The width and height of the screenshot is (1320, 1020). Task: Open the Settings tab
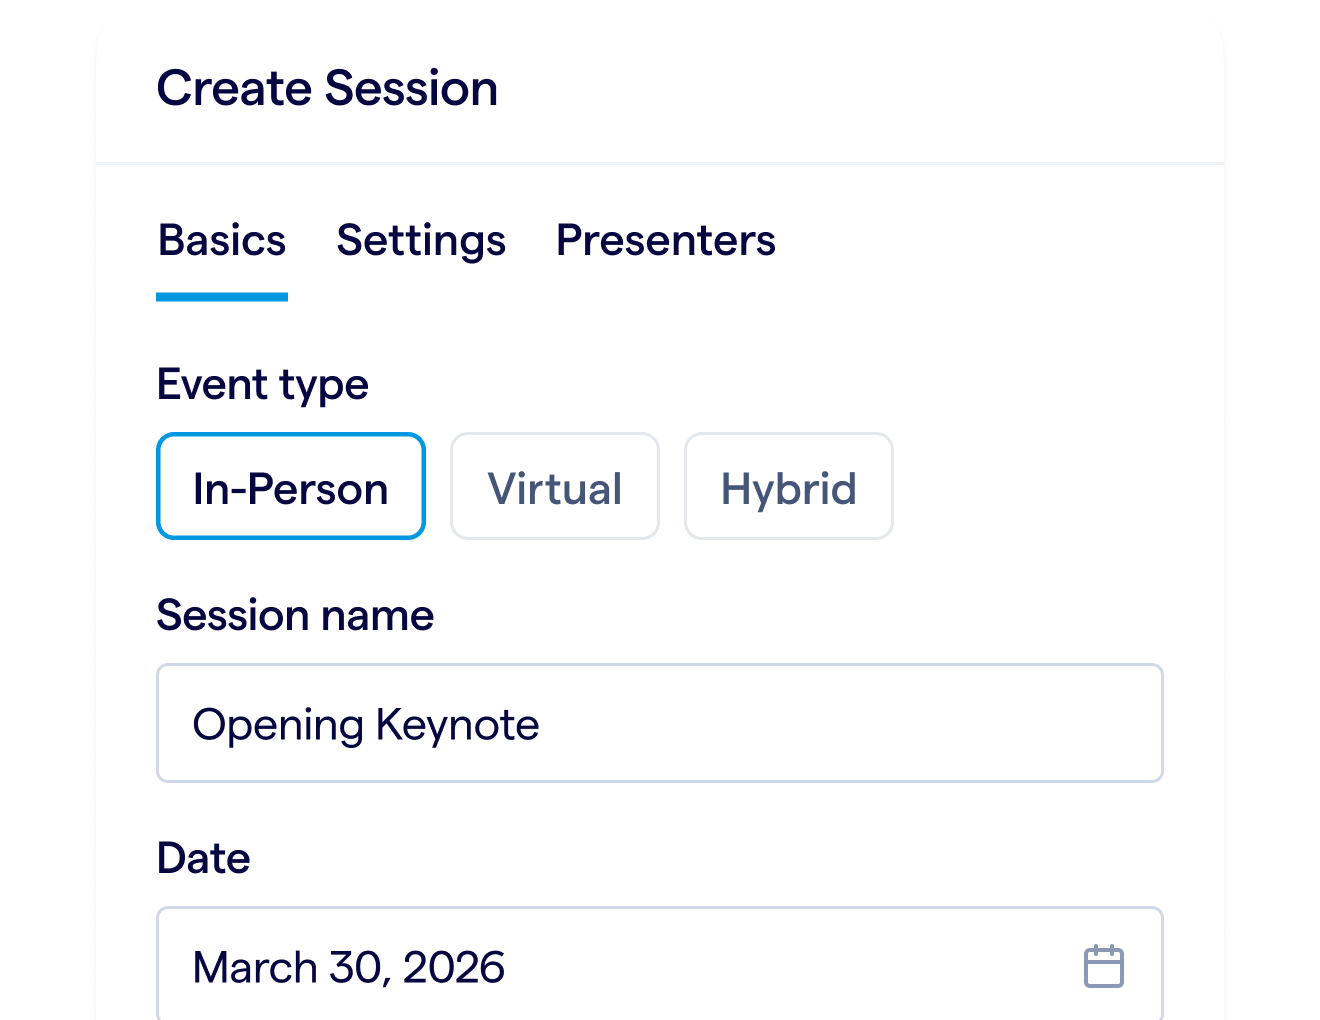(421, 241)
